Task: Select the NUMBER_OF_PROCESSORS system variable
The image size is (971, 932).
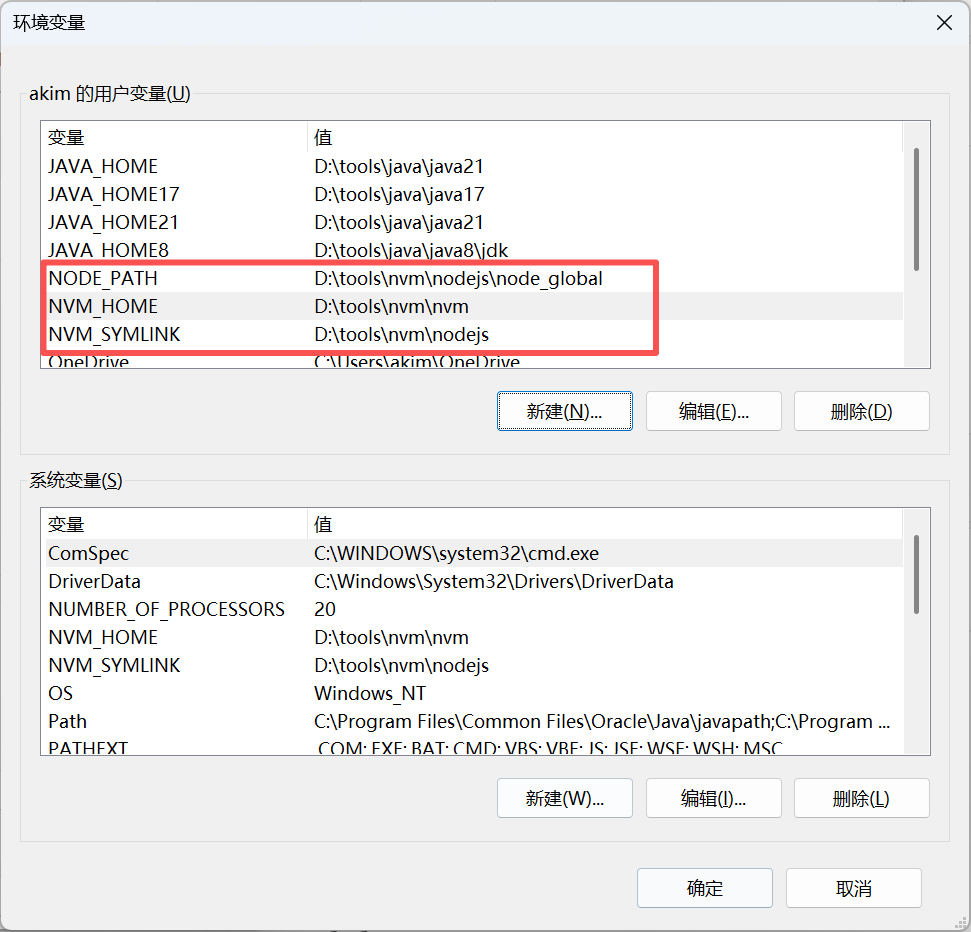Action: click(x=166, y=609)
